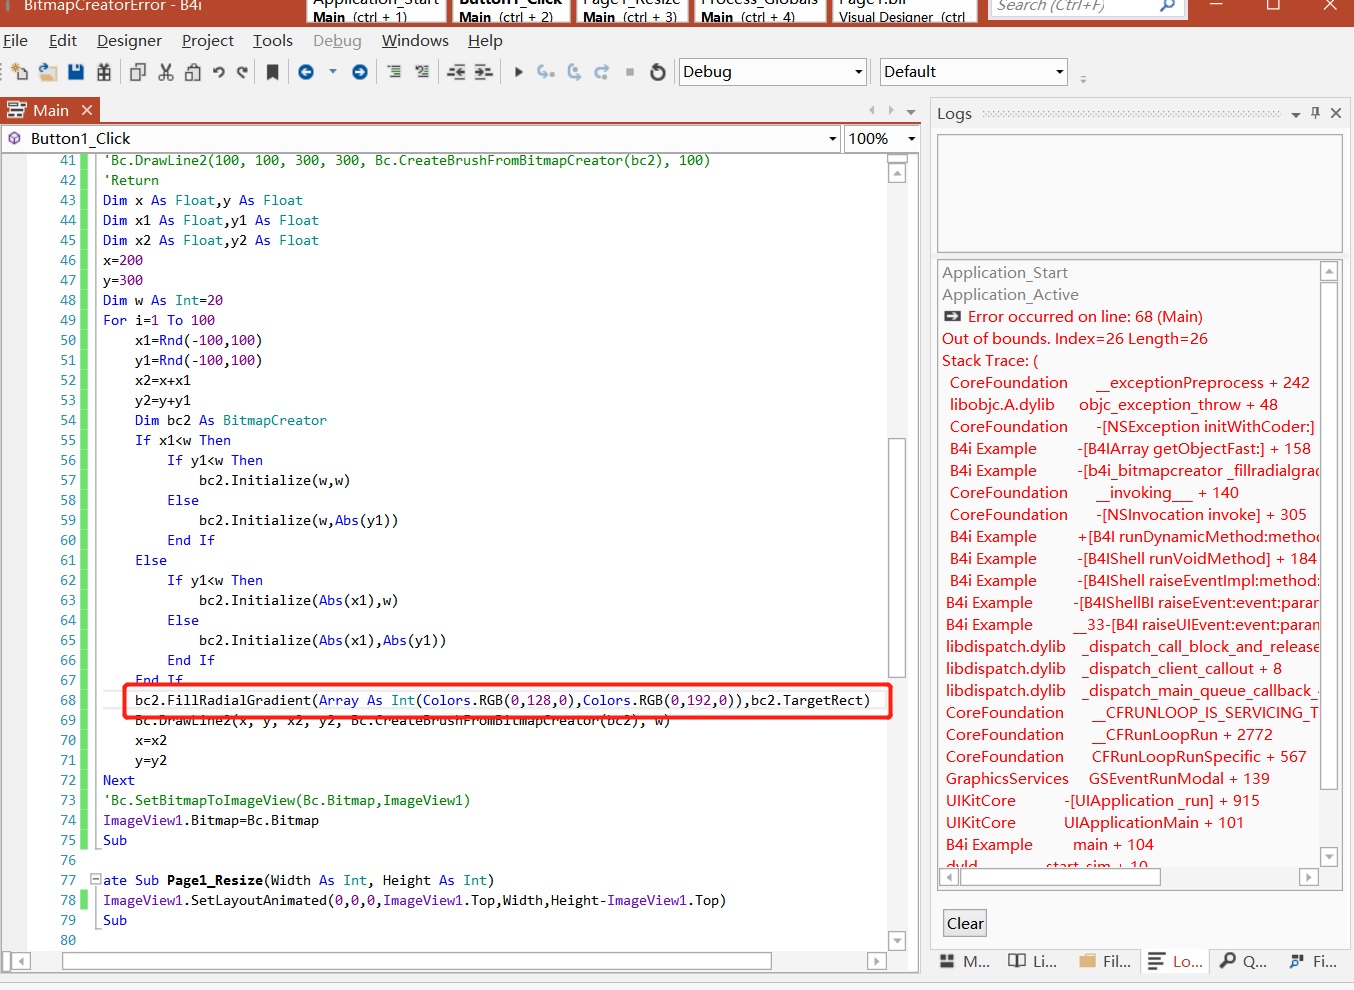Expand the Button1_Click sub selector dropdown

(x=832, y=139)
